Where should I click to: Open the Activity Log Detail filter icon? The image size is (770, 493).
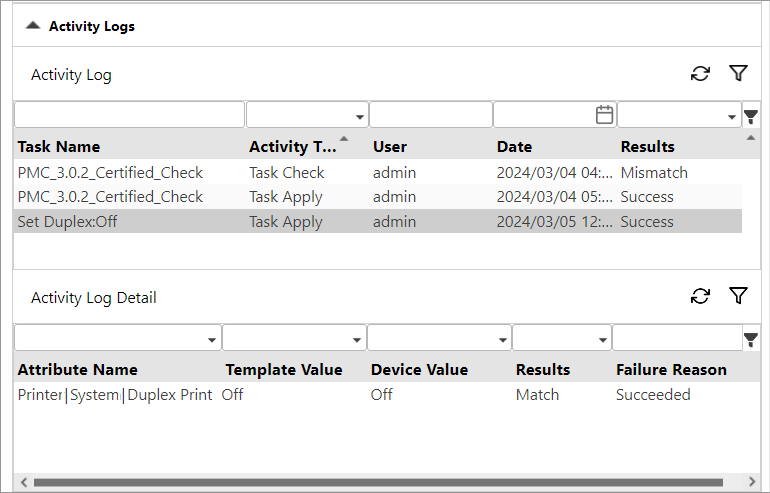(x=738, y=296)
